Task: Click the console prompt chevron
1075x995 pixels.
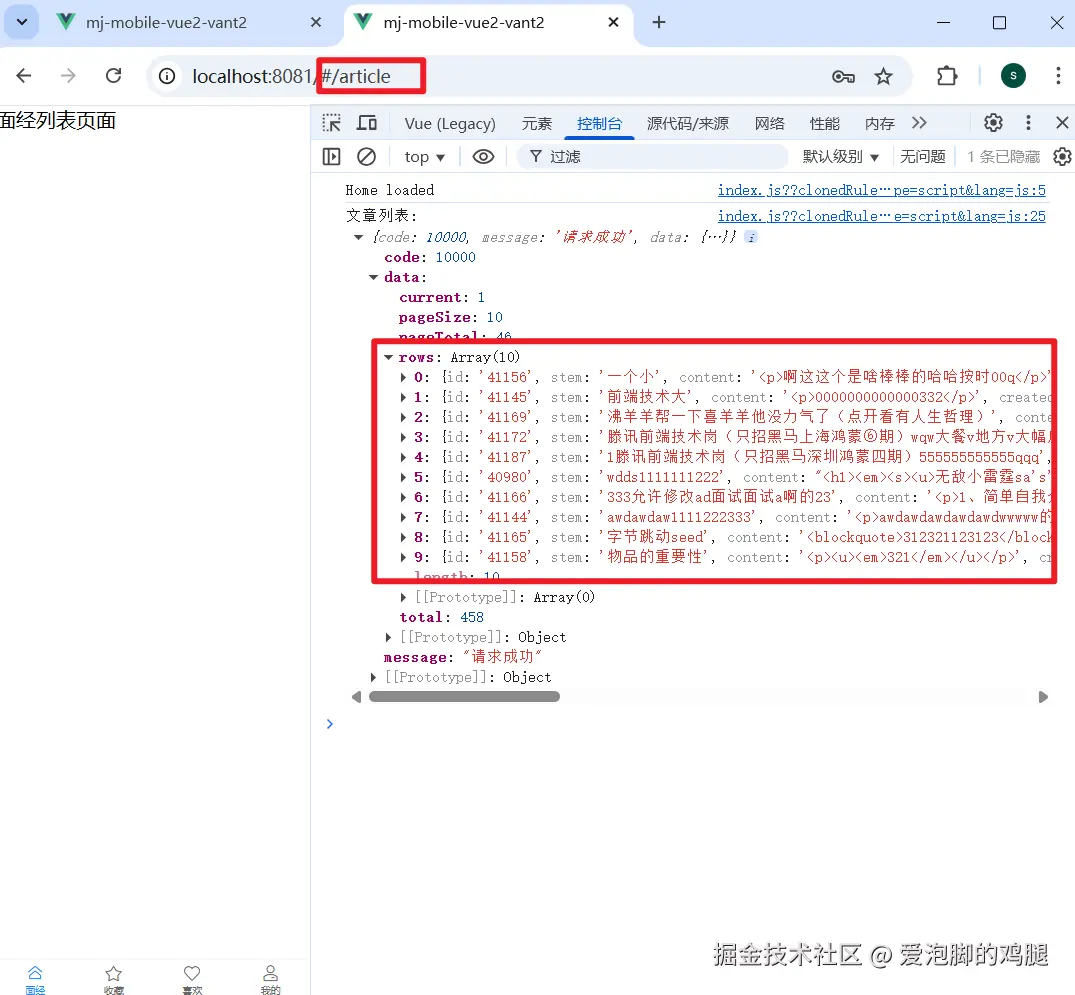Action: (330, 723)
